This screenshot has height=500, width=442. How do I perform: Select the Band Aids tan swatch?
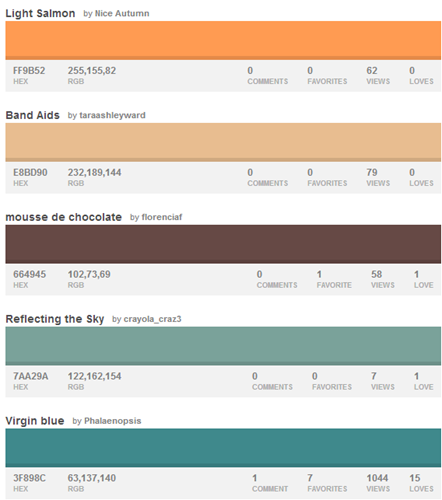pyautogui.click(x=223, y=142)
